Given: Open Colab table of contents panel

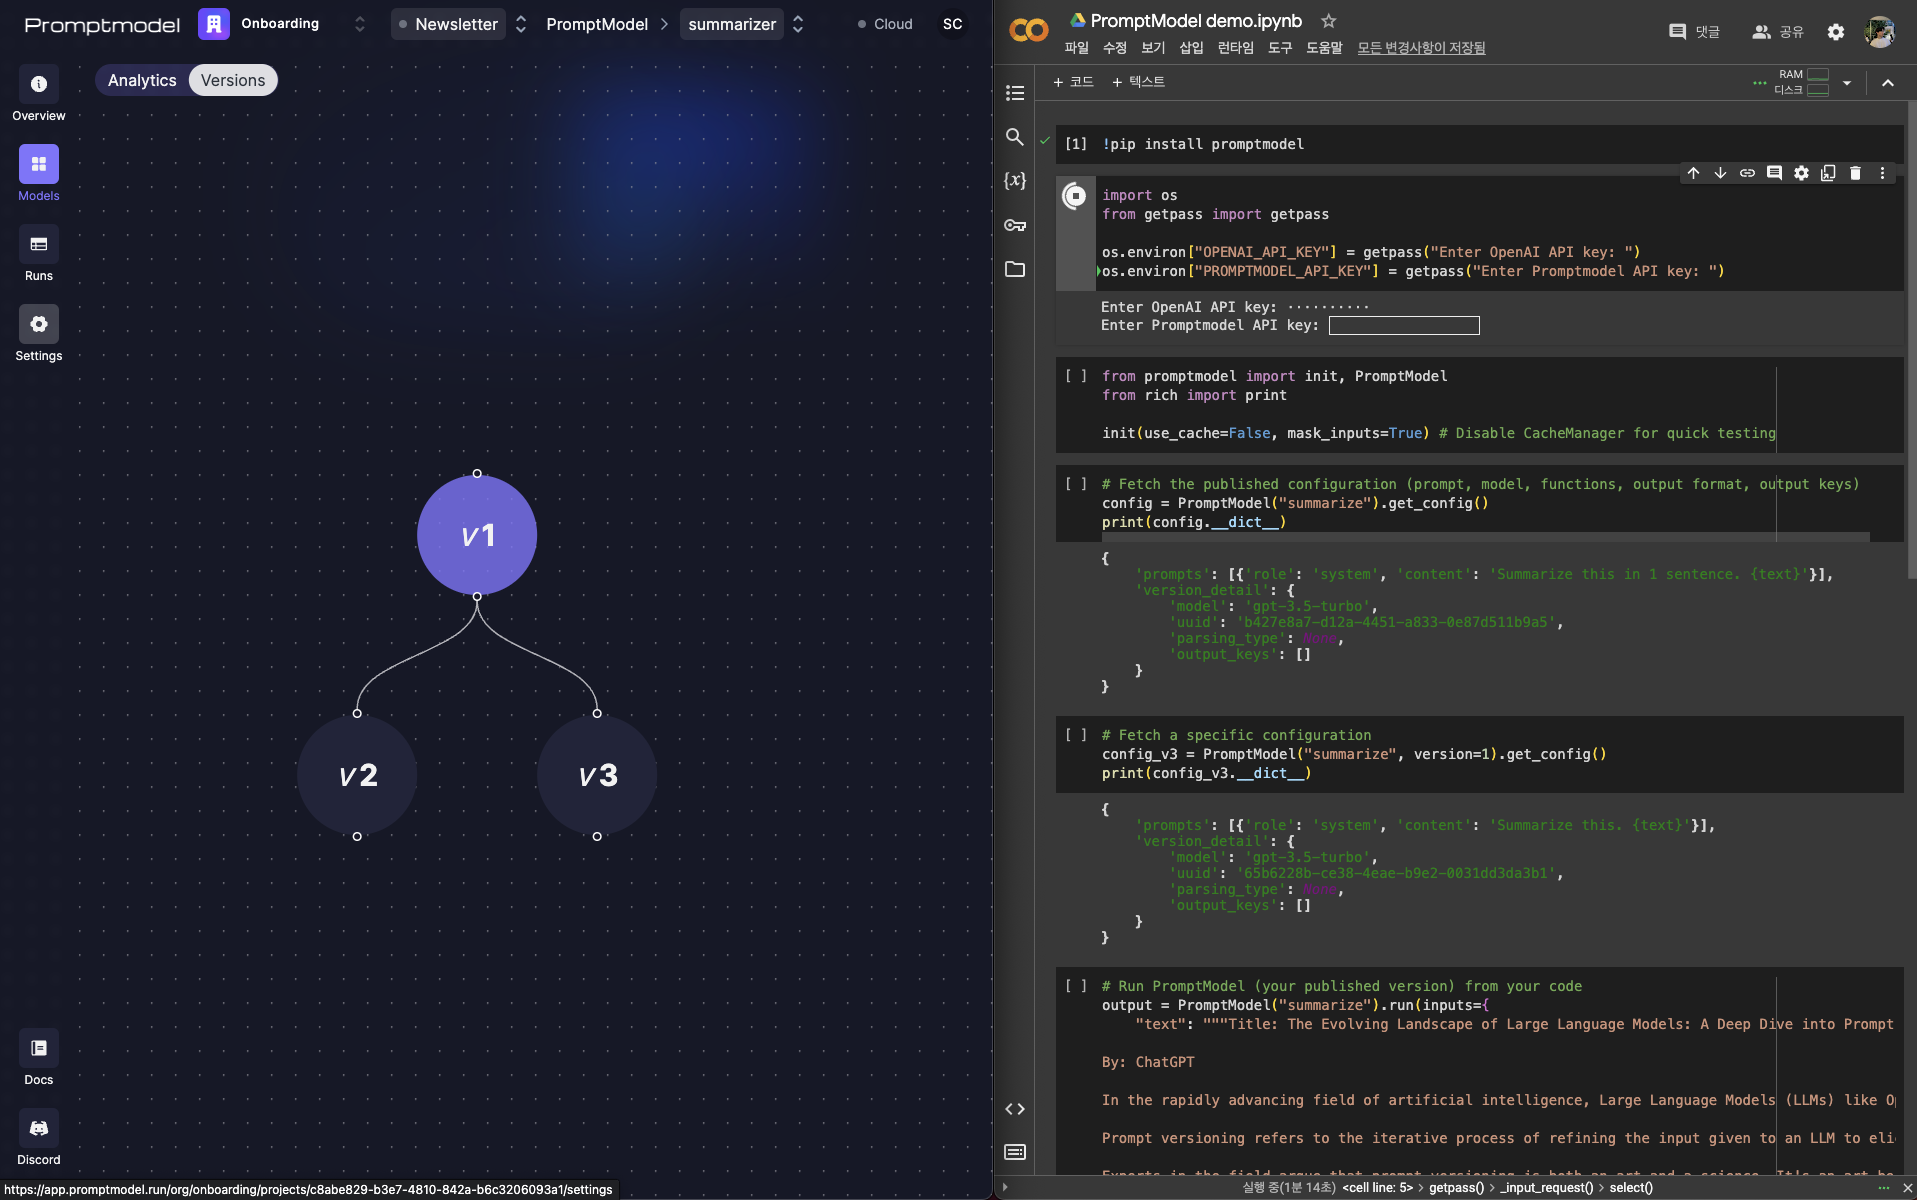Looking at the screenshot, I should point(1015,93).
